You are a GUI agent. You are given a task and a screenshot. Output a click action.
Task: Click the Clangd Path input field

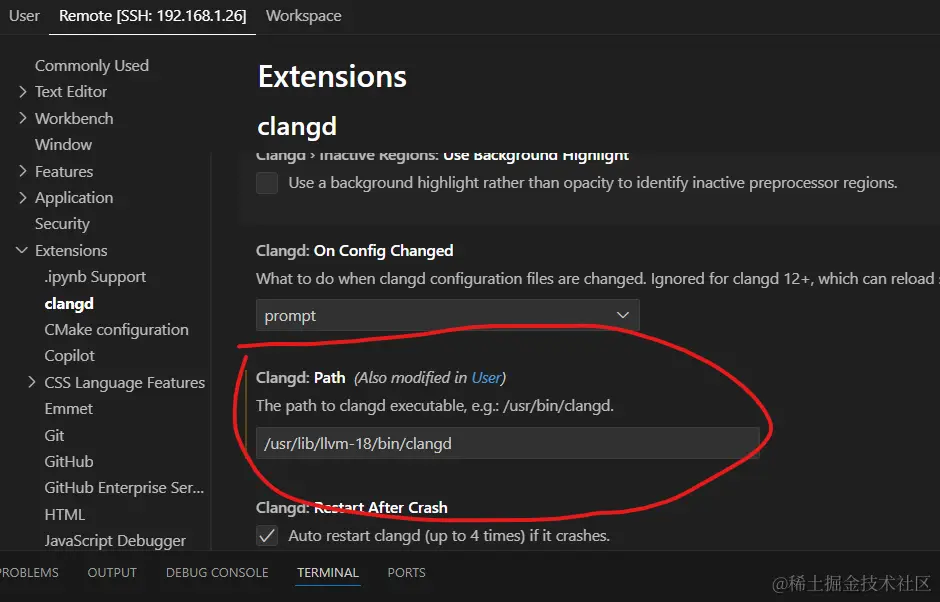pyautogui.click(x=507, y=444)
